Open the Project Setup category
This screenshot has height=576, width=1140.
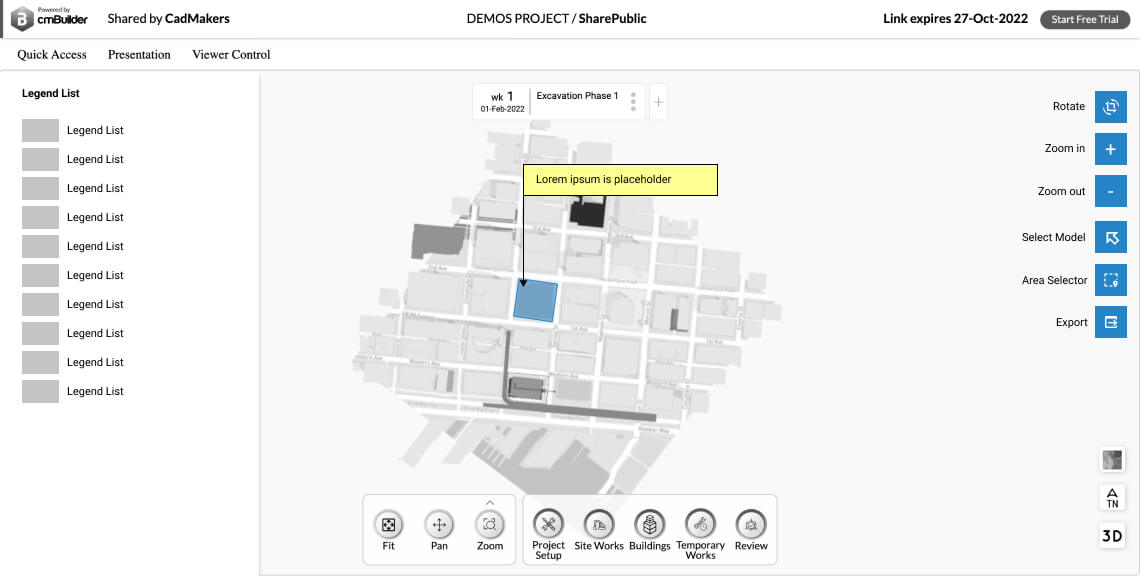click(548, 524)
